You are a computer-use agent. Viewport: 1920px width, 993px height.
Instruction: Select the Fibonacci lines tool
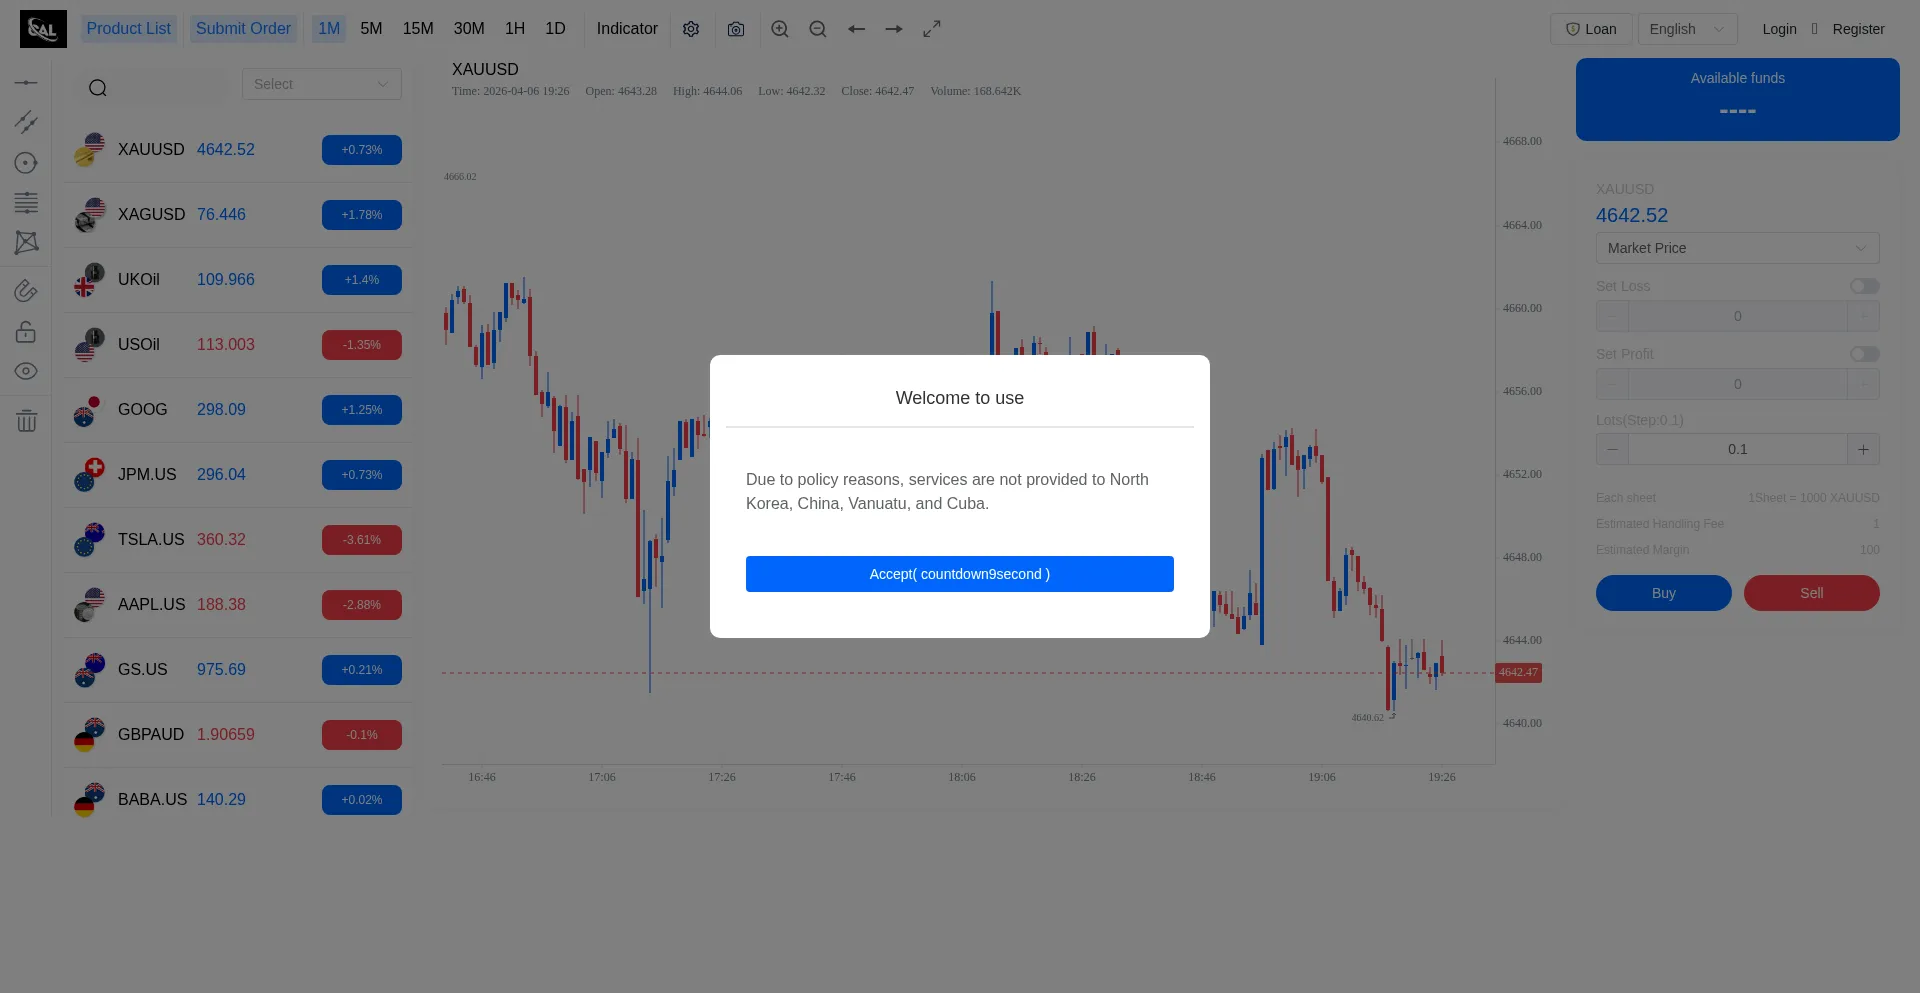pyautogui.click(x=26, y=202)
